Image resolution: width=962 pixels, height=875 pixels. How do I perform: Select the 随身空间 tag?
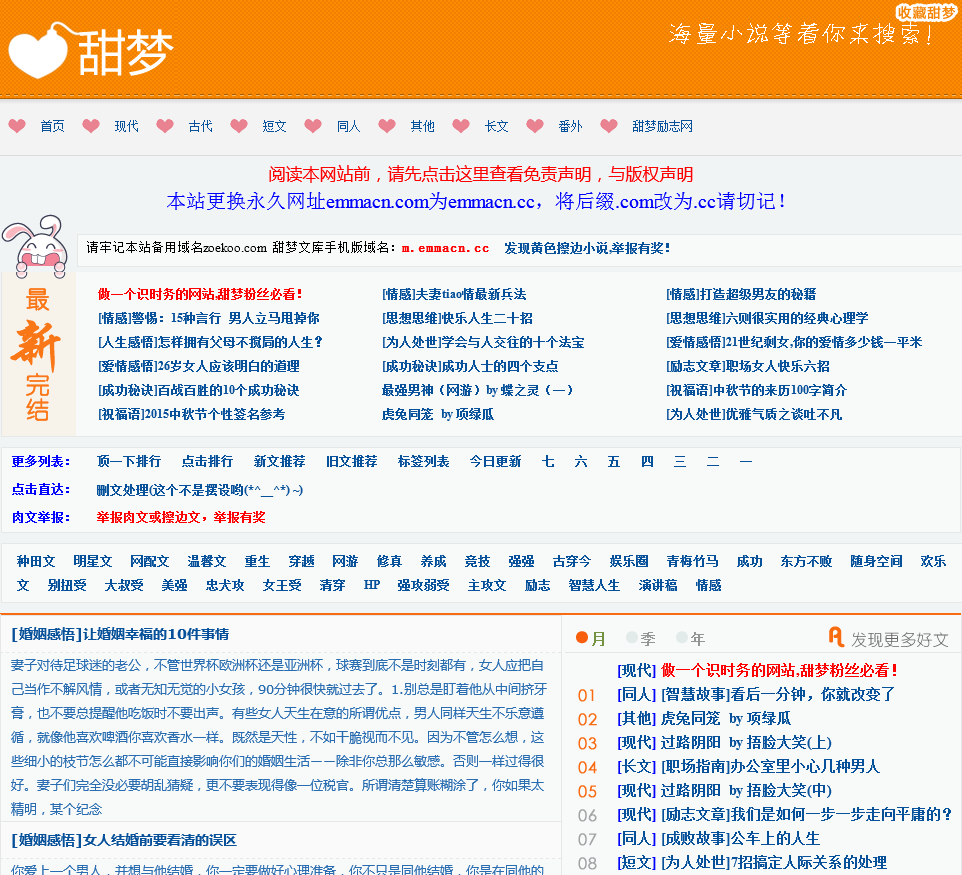click(x=876, y=561)
